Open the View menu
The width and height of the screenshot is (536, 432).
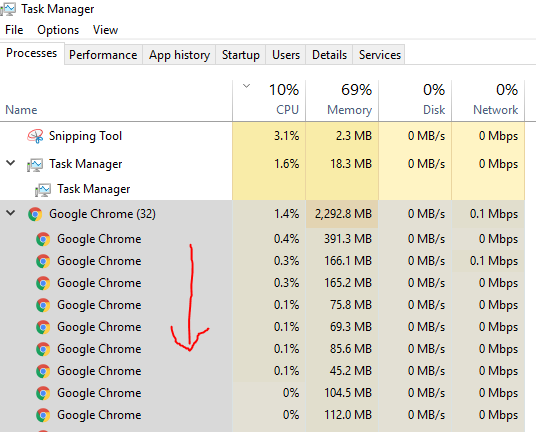click(x=105, y=30)
